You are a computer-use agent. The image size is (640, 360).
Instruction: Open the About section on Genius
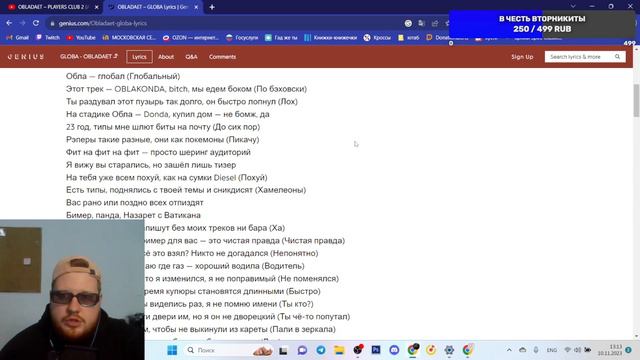(x=166, y=57)
